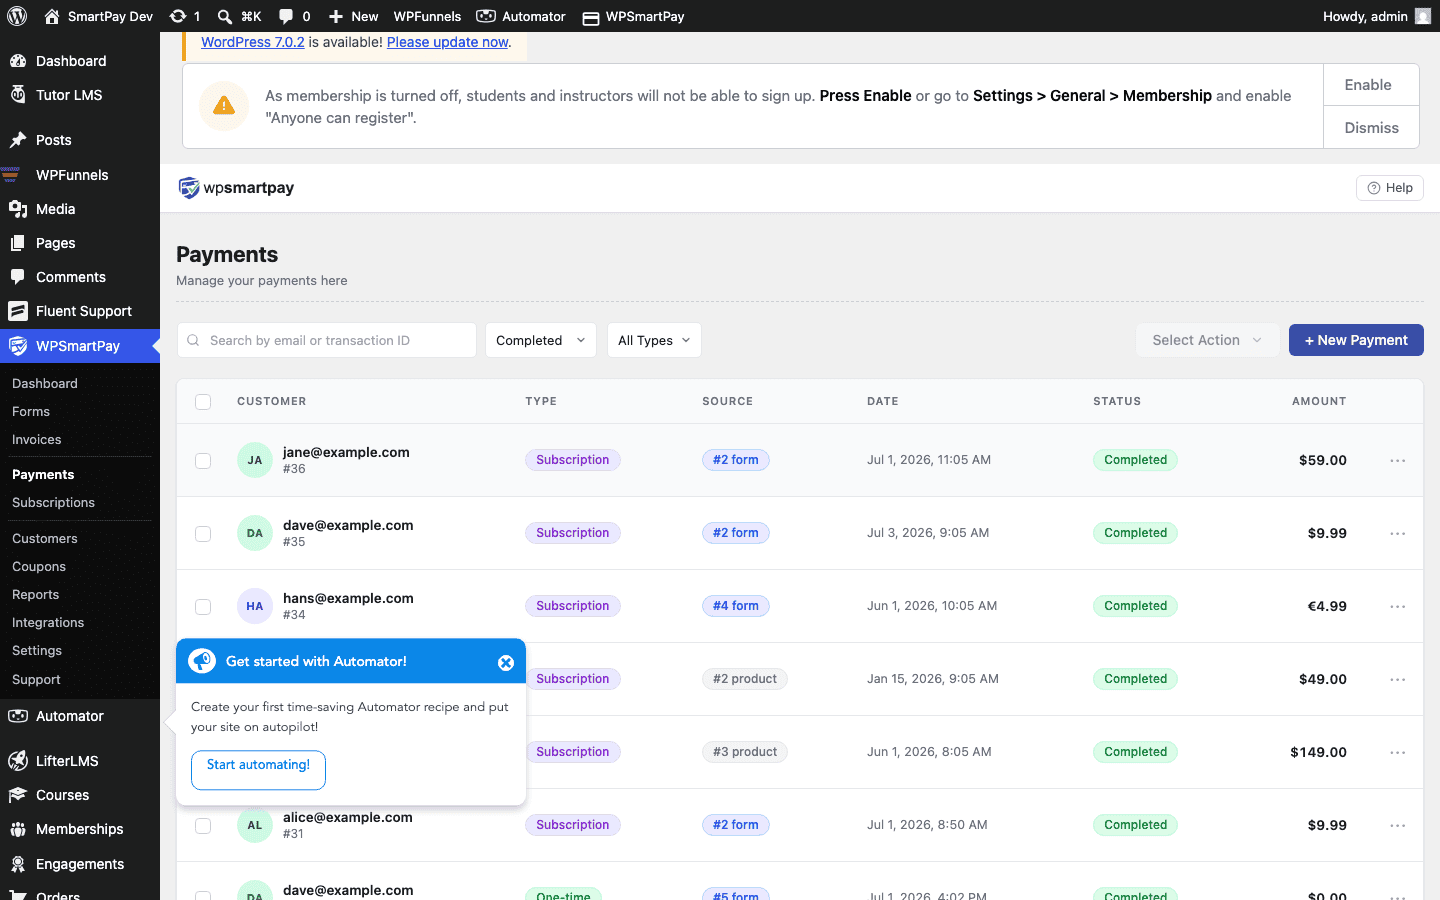Follow the Please update now link
Image resolution: width=1440 pixels, height=900 pixels.
tap(448, 42)
